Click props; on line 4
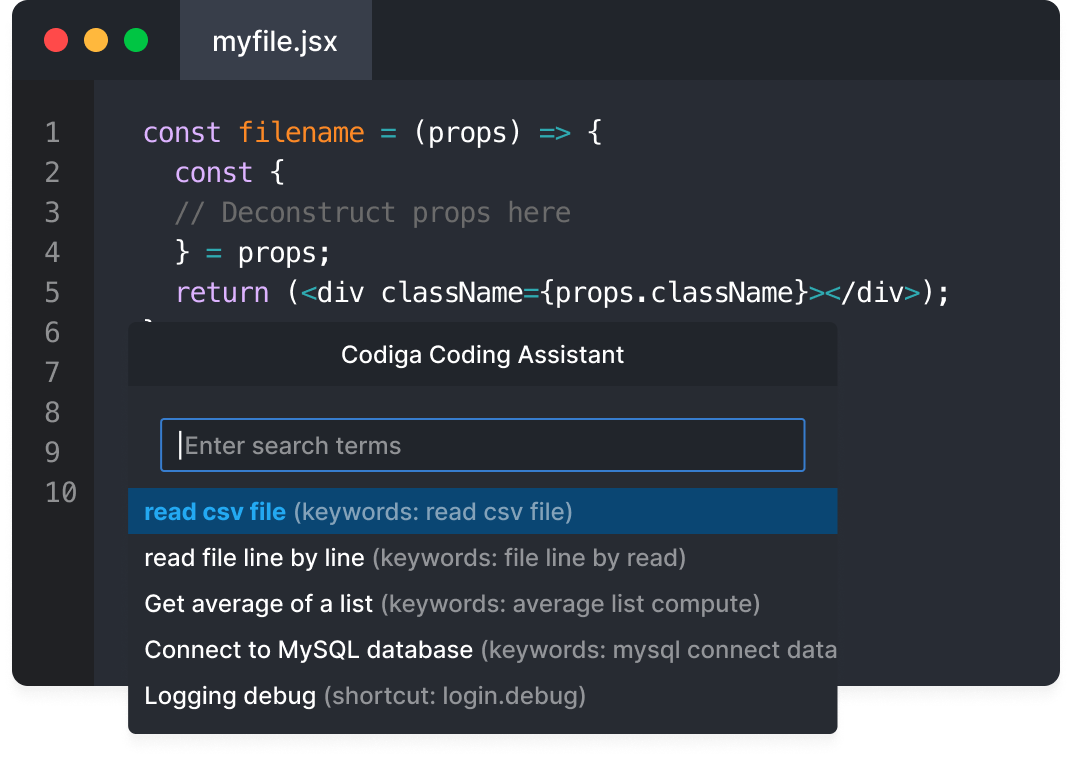Image resolution: width=1070 pixels, height=758 pixels. (x=284, y=253)
